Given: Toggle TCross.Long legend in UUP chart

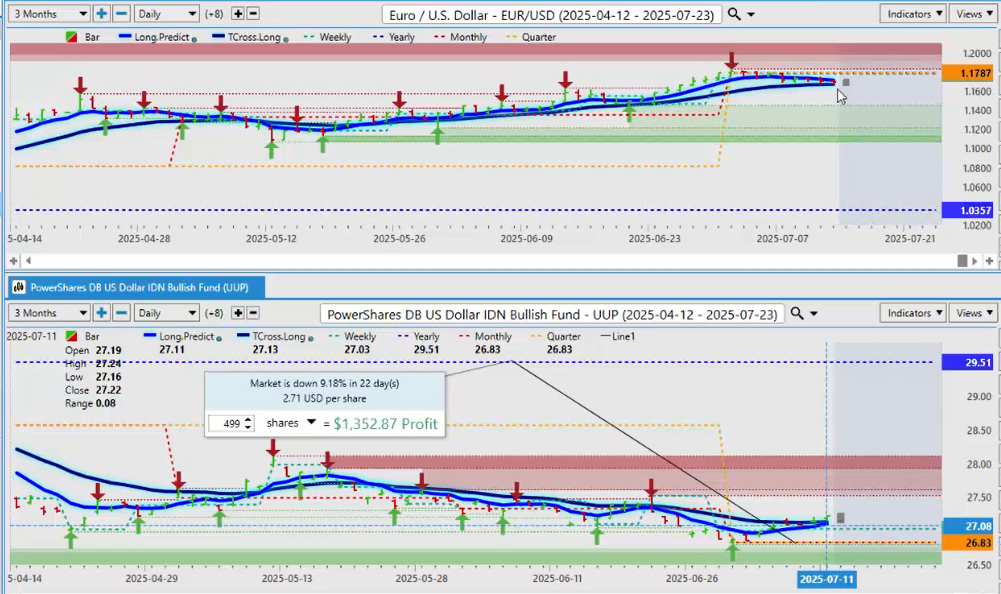Looking at the screenshot, I should coord(263,337).
